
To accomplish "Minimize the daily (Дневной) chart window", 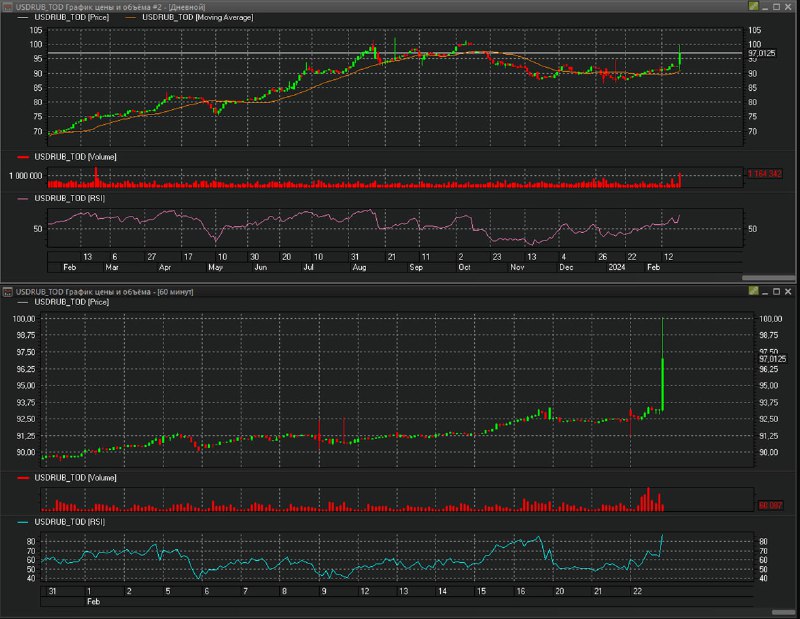I will pos(765,7).
